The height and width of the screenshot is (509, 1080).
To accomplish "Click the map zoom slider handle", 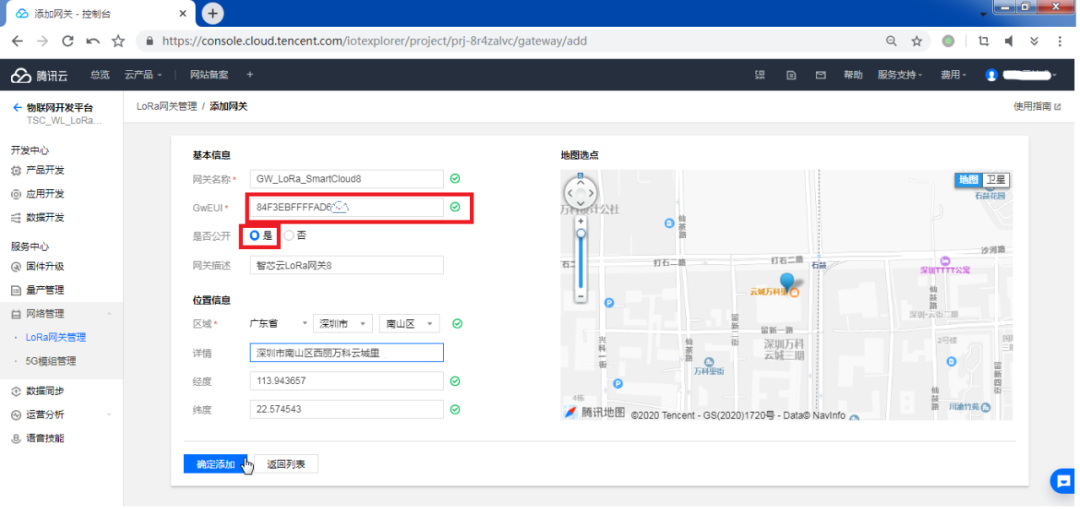I will coord(581,233).
